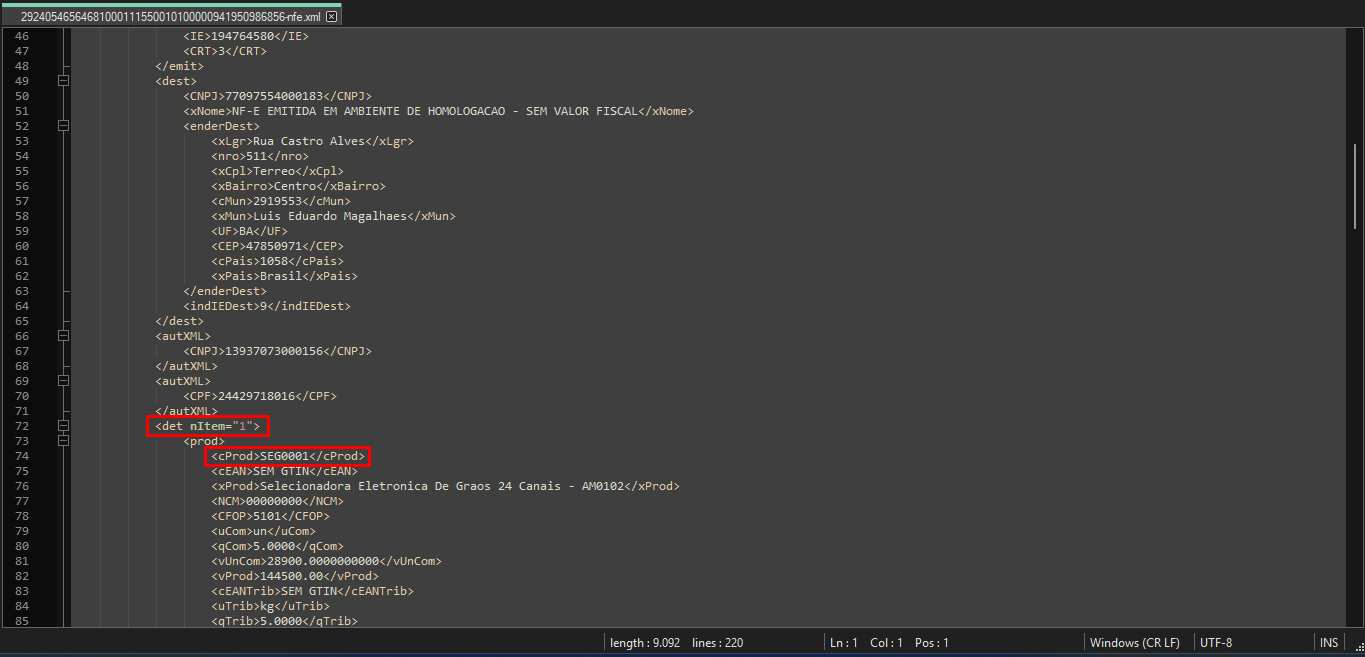Viewport: 1365px width, 657px height.
Task: Fold the second autXML block at line 69
Action: [x=64, y=381]
